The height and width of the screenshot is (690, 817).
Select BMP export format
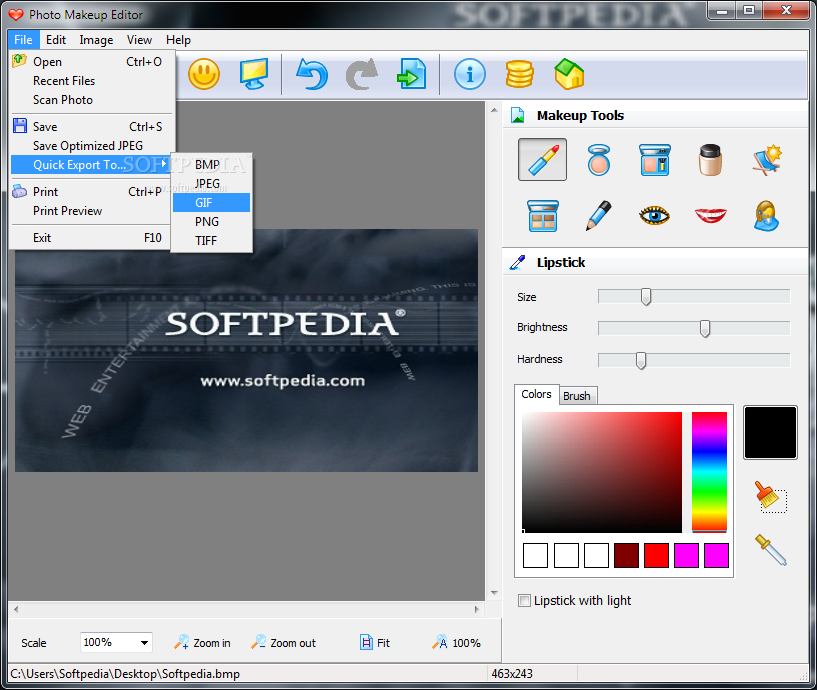click(x=212, y=165)
